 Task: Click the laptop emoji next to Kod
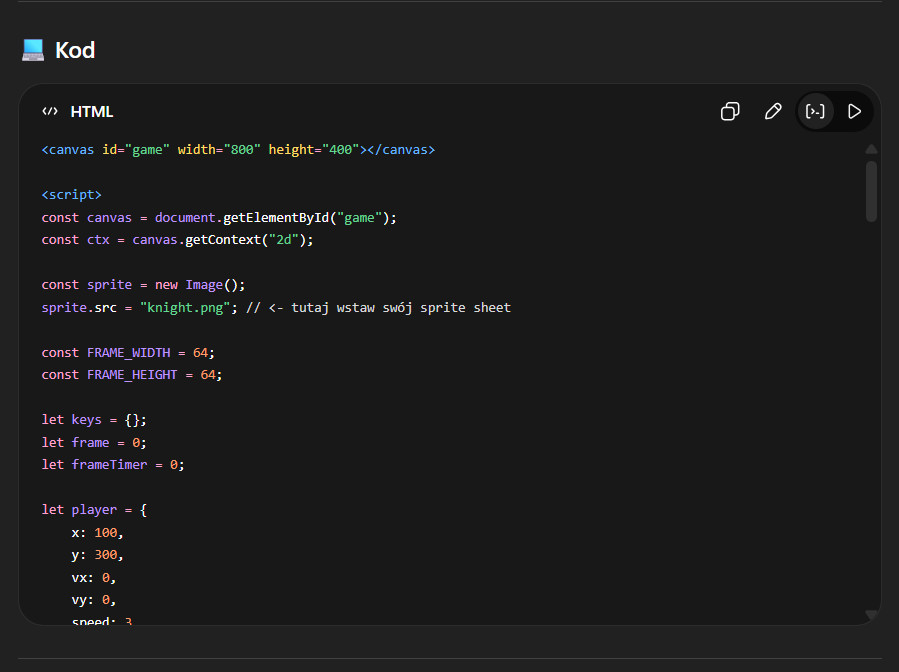[33, 50]
